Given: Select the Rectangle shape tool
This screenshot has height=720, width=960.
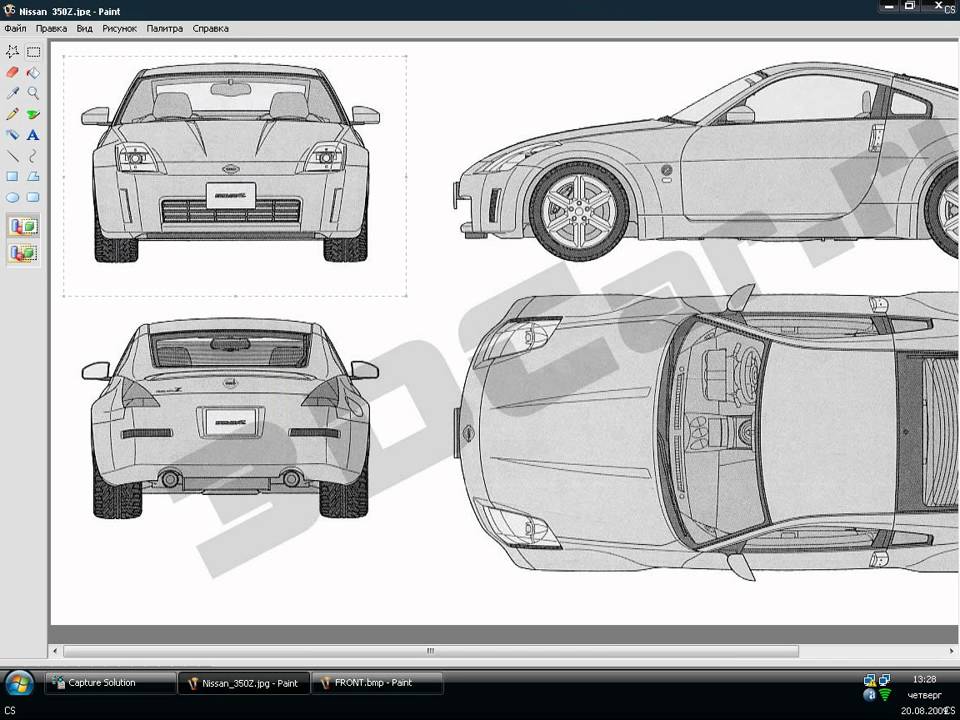Looking at the screenshot, I should pyautogui.click(x=12, y=176).
